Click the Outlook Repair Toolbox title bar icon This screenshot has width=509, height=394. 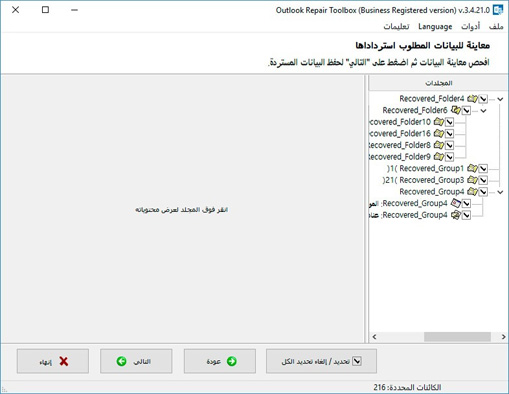coord(498,10)
